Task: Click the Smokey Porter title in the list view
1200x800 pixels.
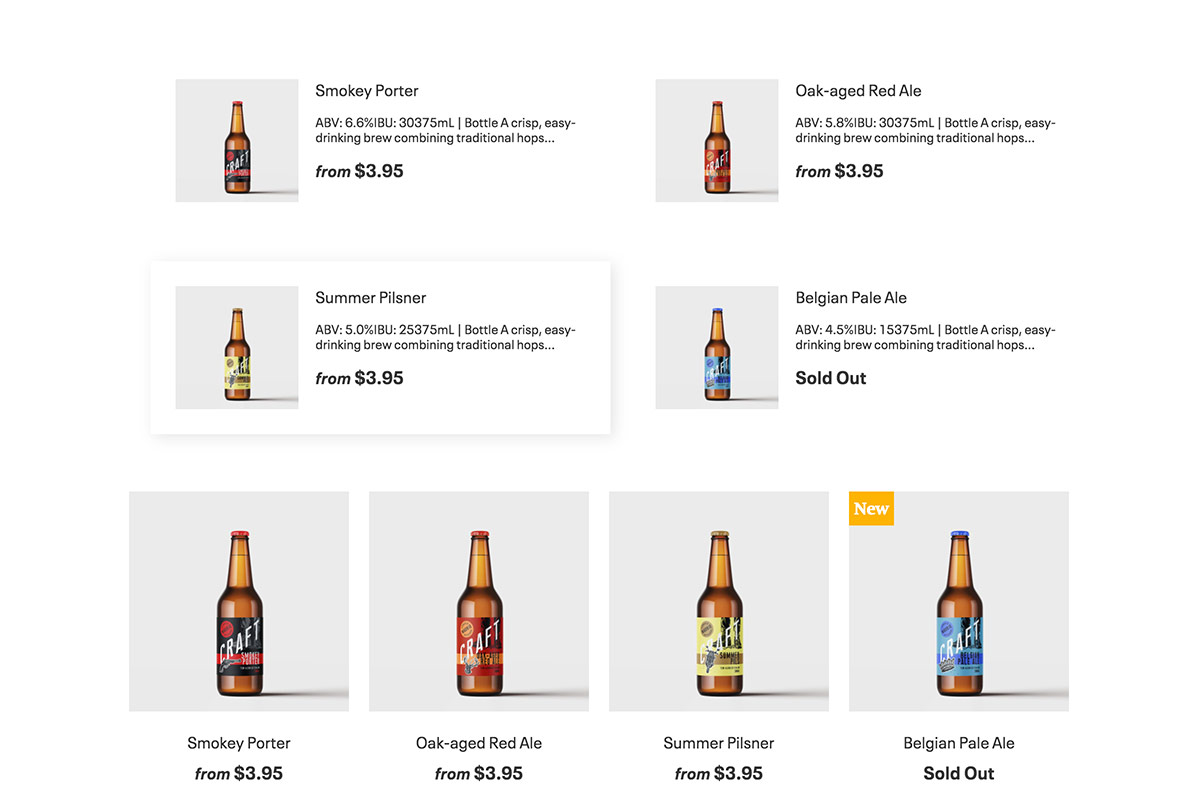Action: [x=367, y=91]
